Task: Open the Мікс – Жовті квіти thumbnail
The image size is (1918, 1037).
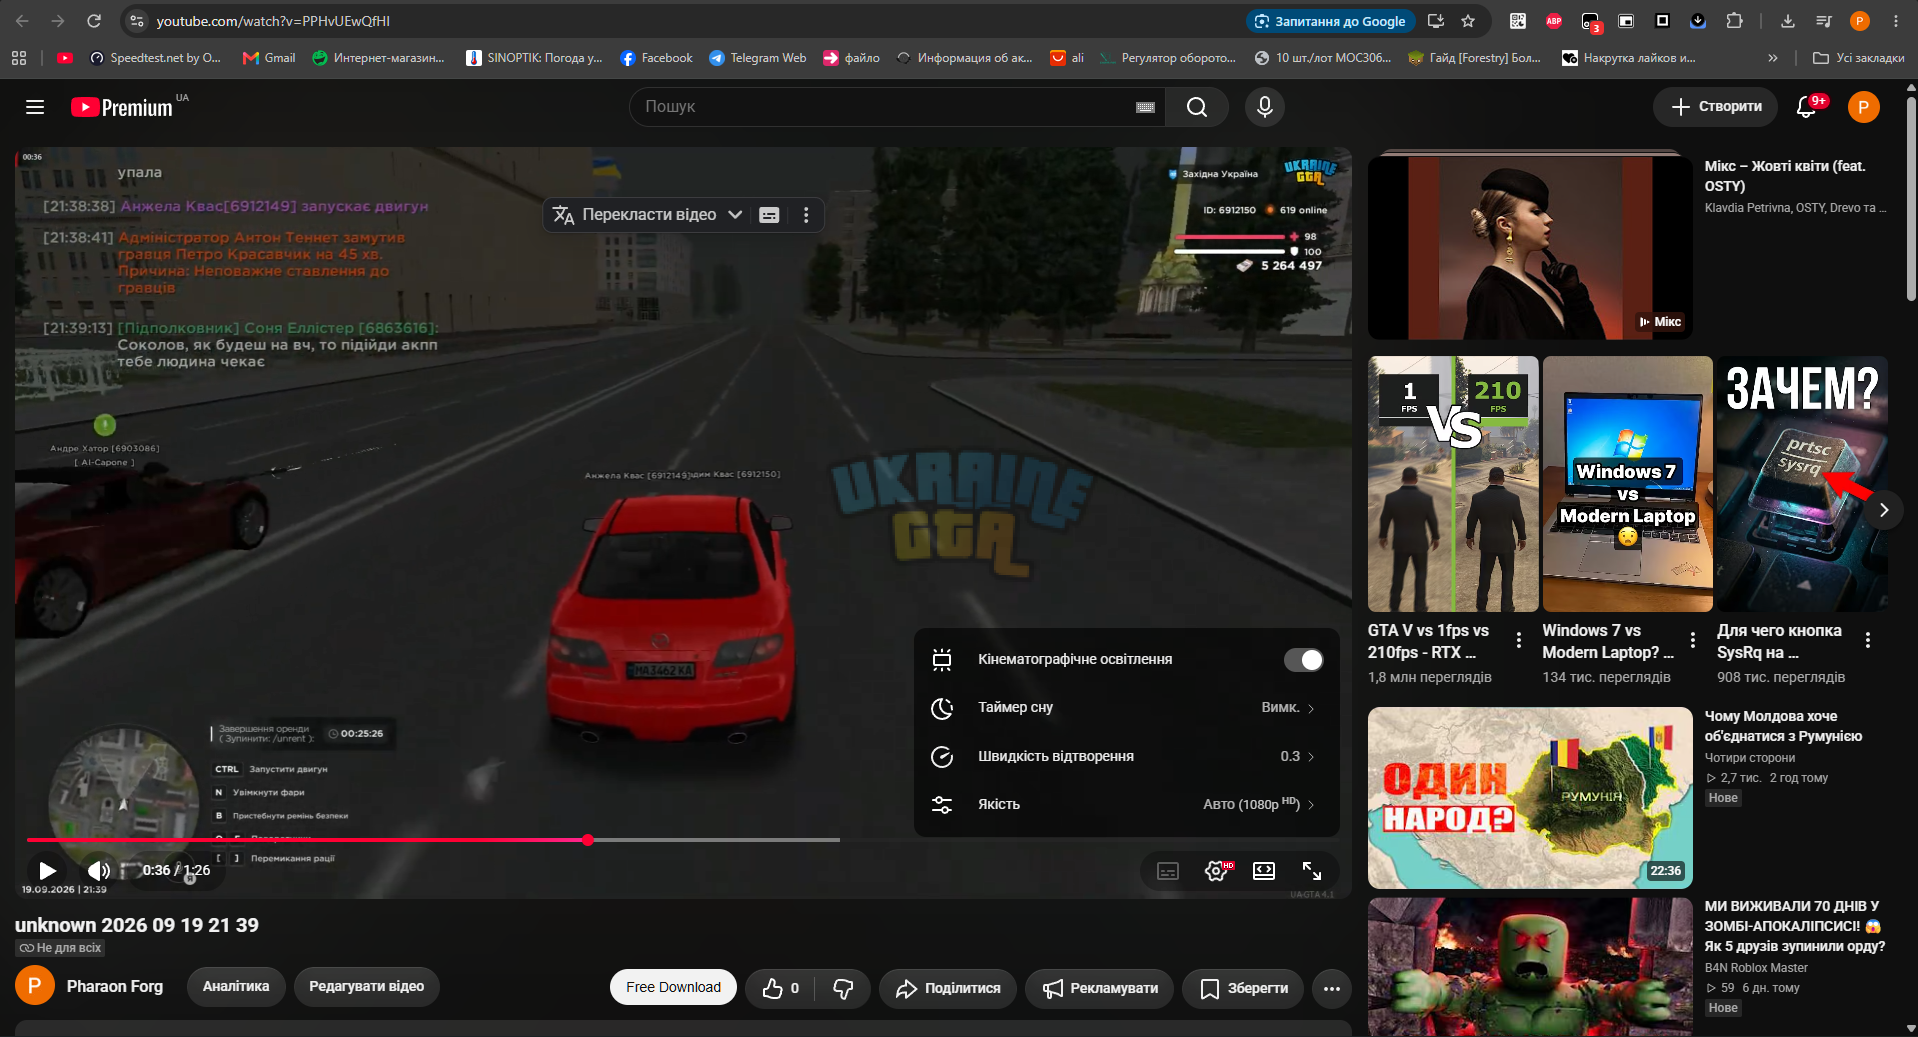Action: coord(1530,247)
